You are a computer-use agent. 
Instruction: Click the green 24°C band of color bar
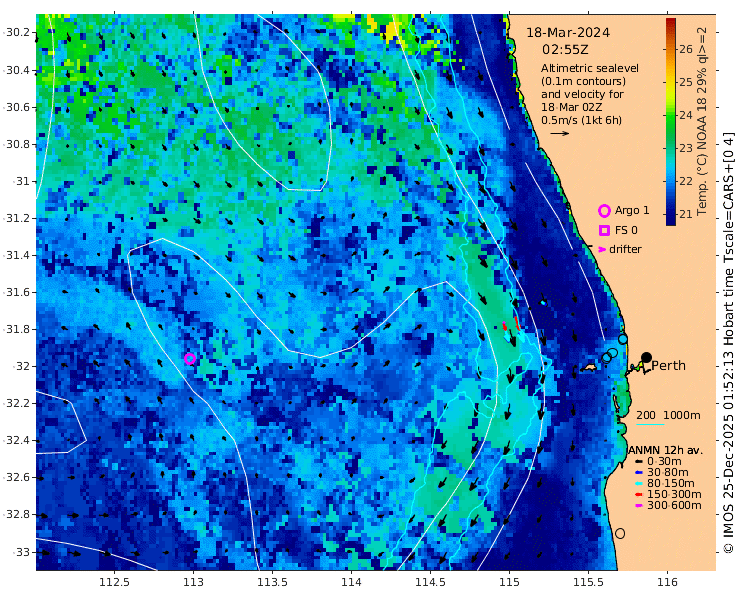pos(671,115)
